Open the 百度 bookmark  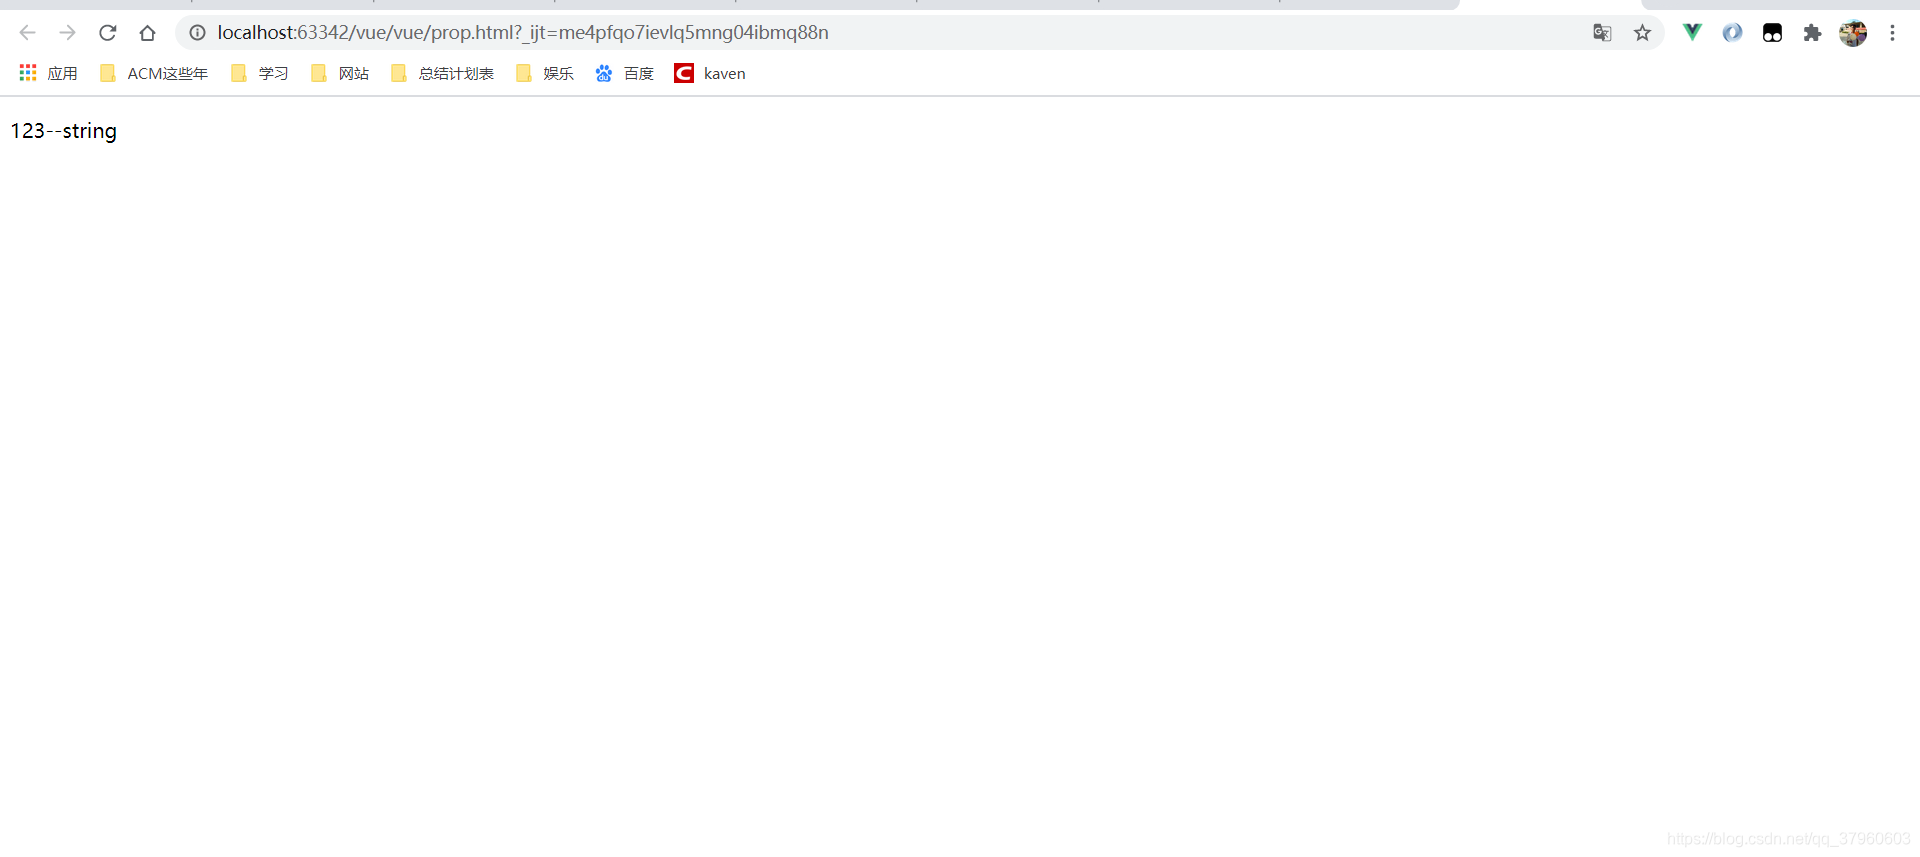(x=625, y=73)
